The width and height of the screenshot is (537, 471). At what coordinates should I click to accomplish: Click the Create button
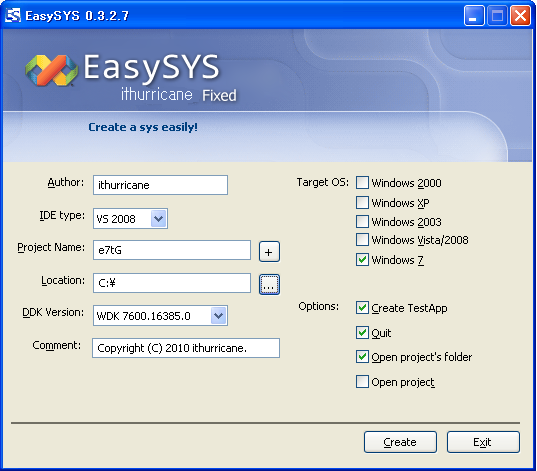(400, 442)
